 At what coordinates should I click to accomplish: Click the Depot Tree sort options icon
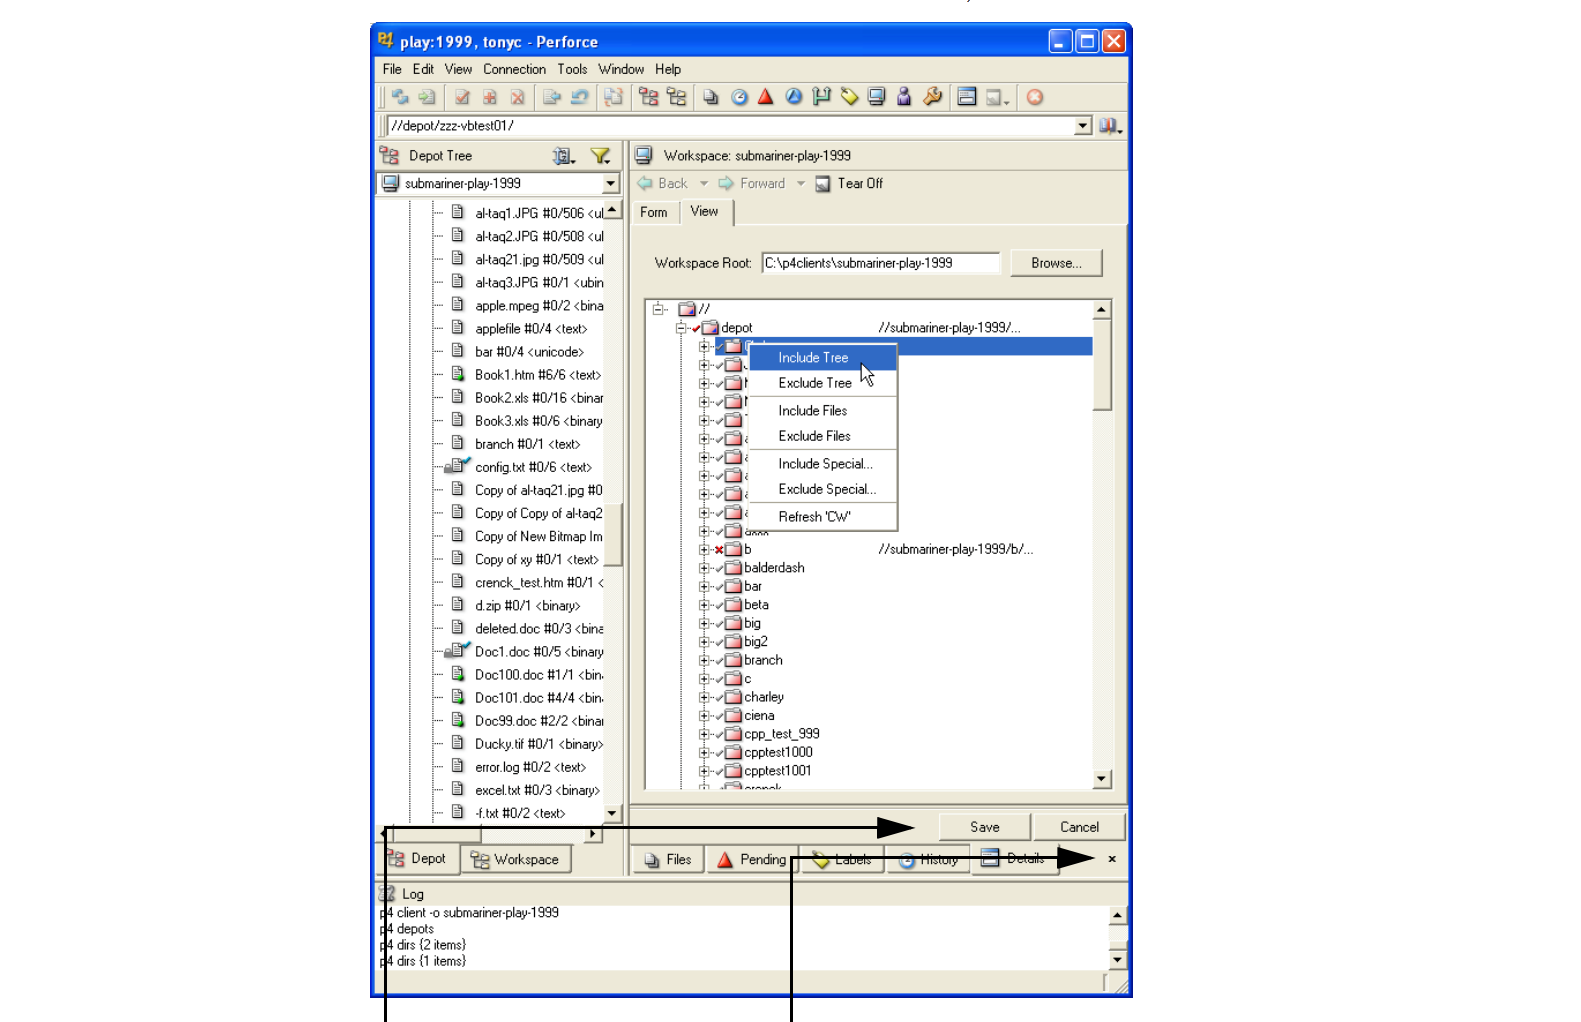pos(563,156)
